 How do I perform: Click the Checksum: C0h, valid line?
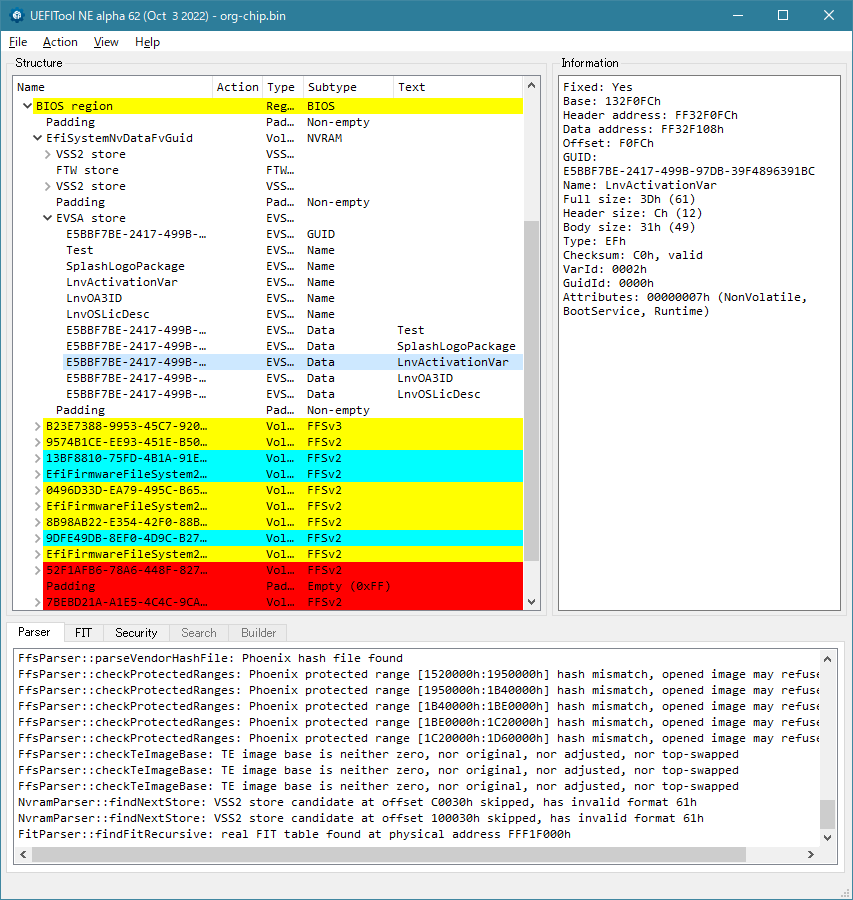(633, 255)
